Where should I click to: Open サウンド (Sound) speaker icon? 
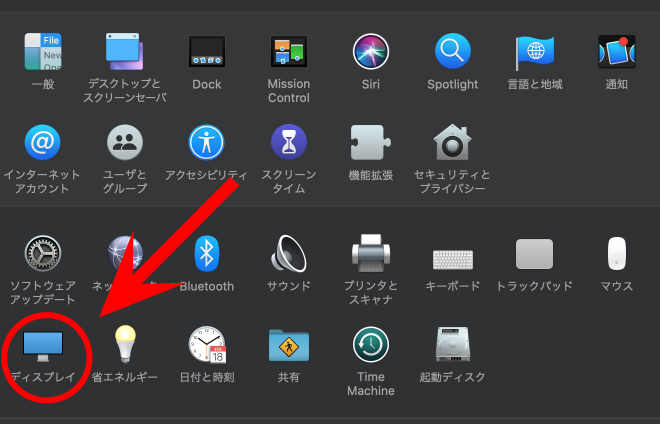click(289, 254)
